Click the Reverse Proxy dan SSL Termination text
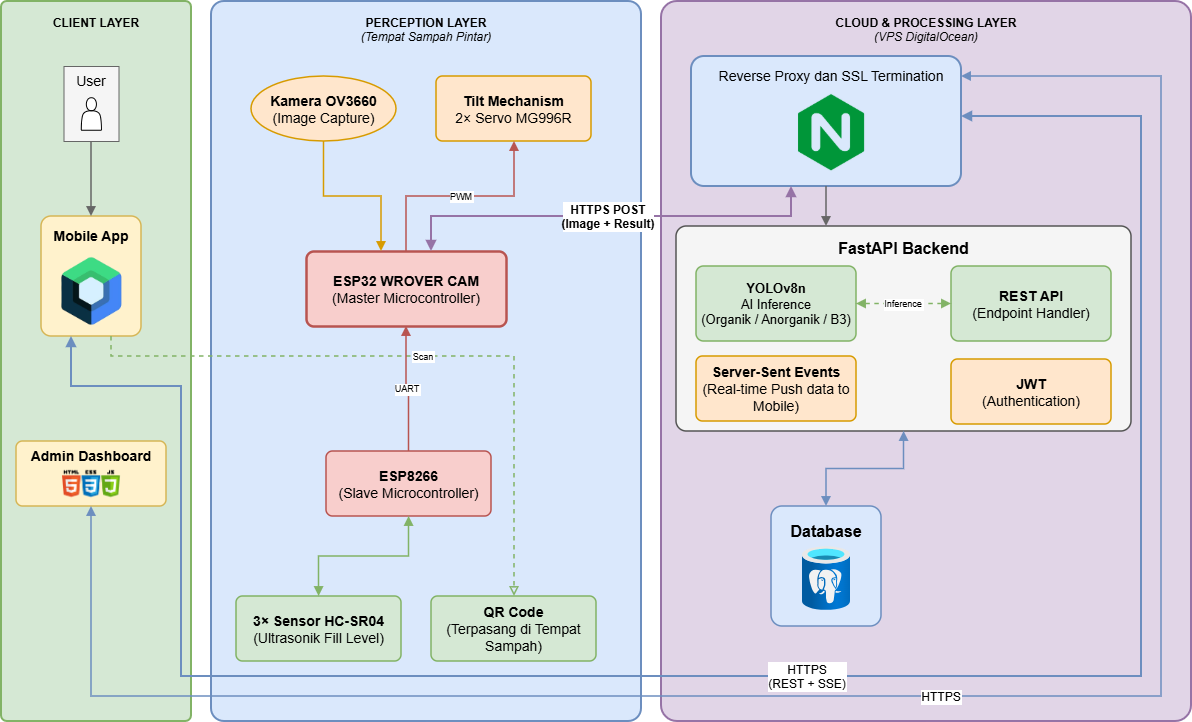 [830, 76]
